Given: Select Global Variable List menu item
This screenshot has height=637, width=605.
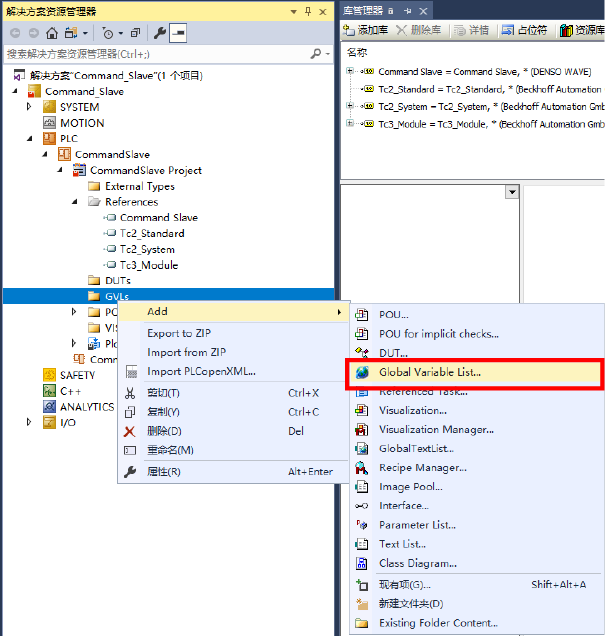Looking at the screenshot, I should tap(430, 372).
